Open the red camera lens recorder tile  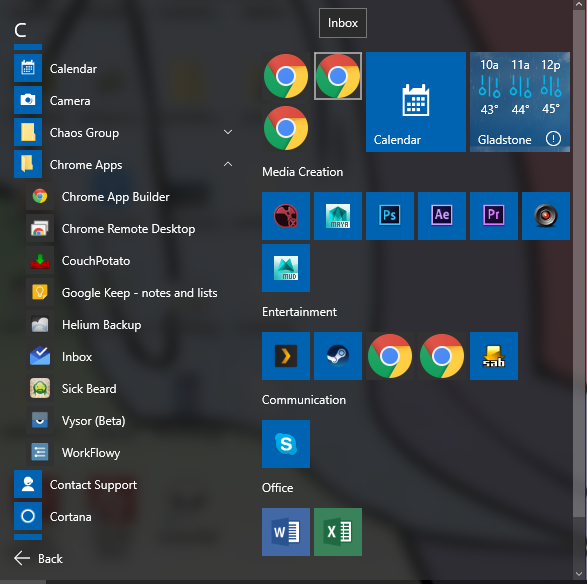[546, 216]
